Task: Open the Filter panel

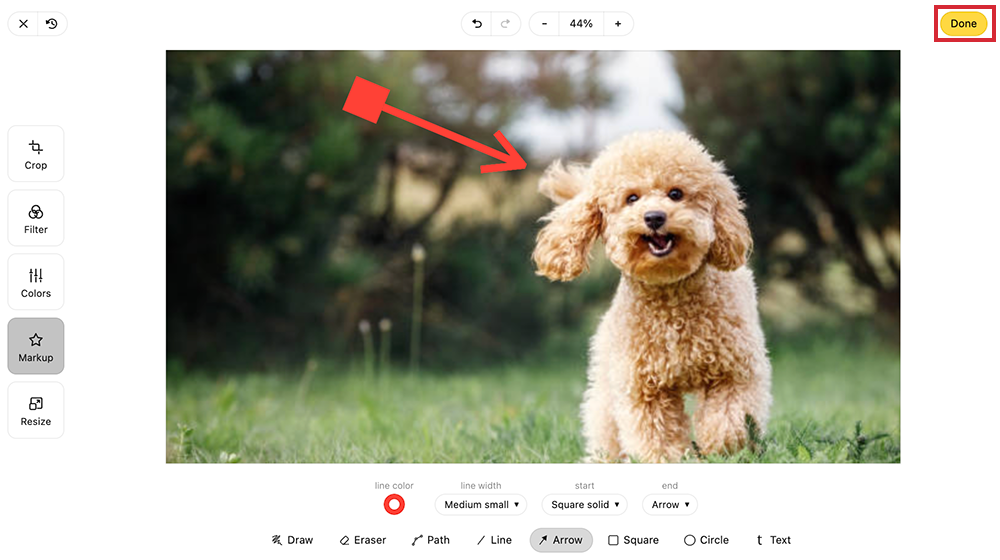Action: tap(36, 218)
